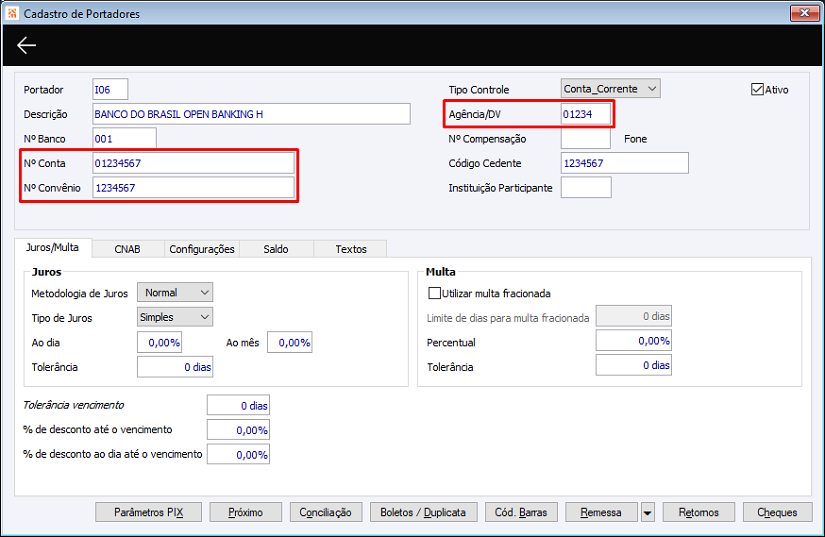Screen dimensions: 825x537
Task: Select the Juros/Multa tab
Action: pos(53,247)
